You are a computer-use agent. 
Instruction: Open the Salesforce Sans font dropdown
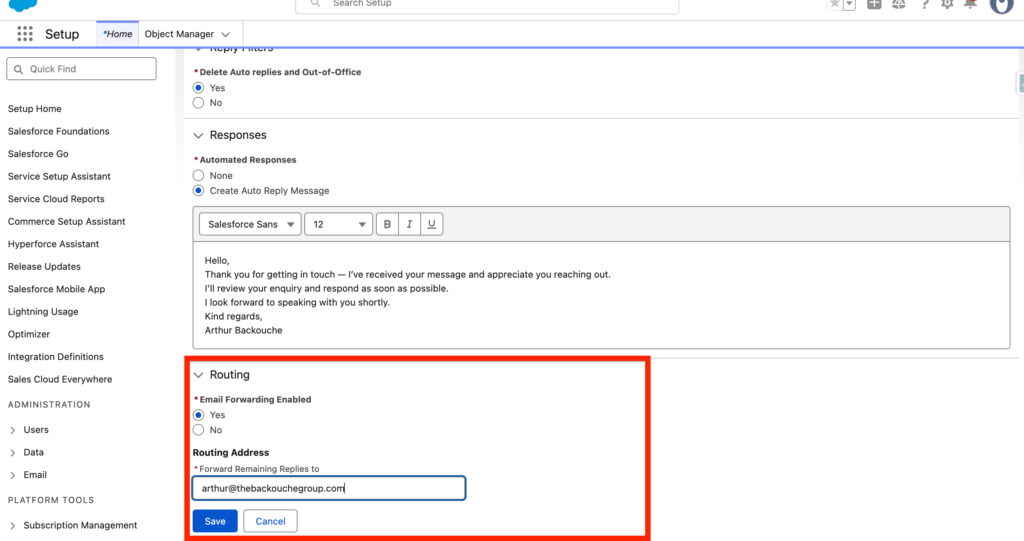(250, 225)
